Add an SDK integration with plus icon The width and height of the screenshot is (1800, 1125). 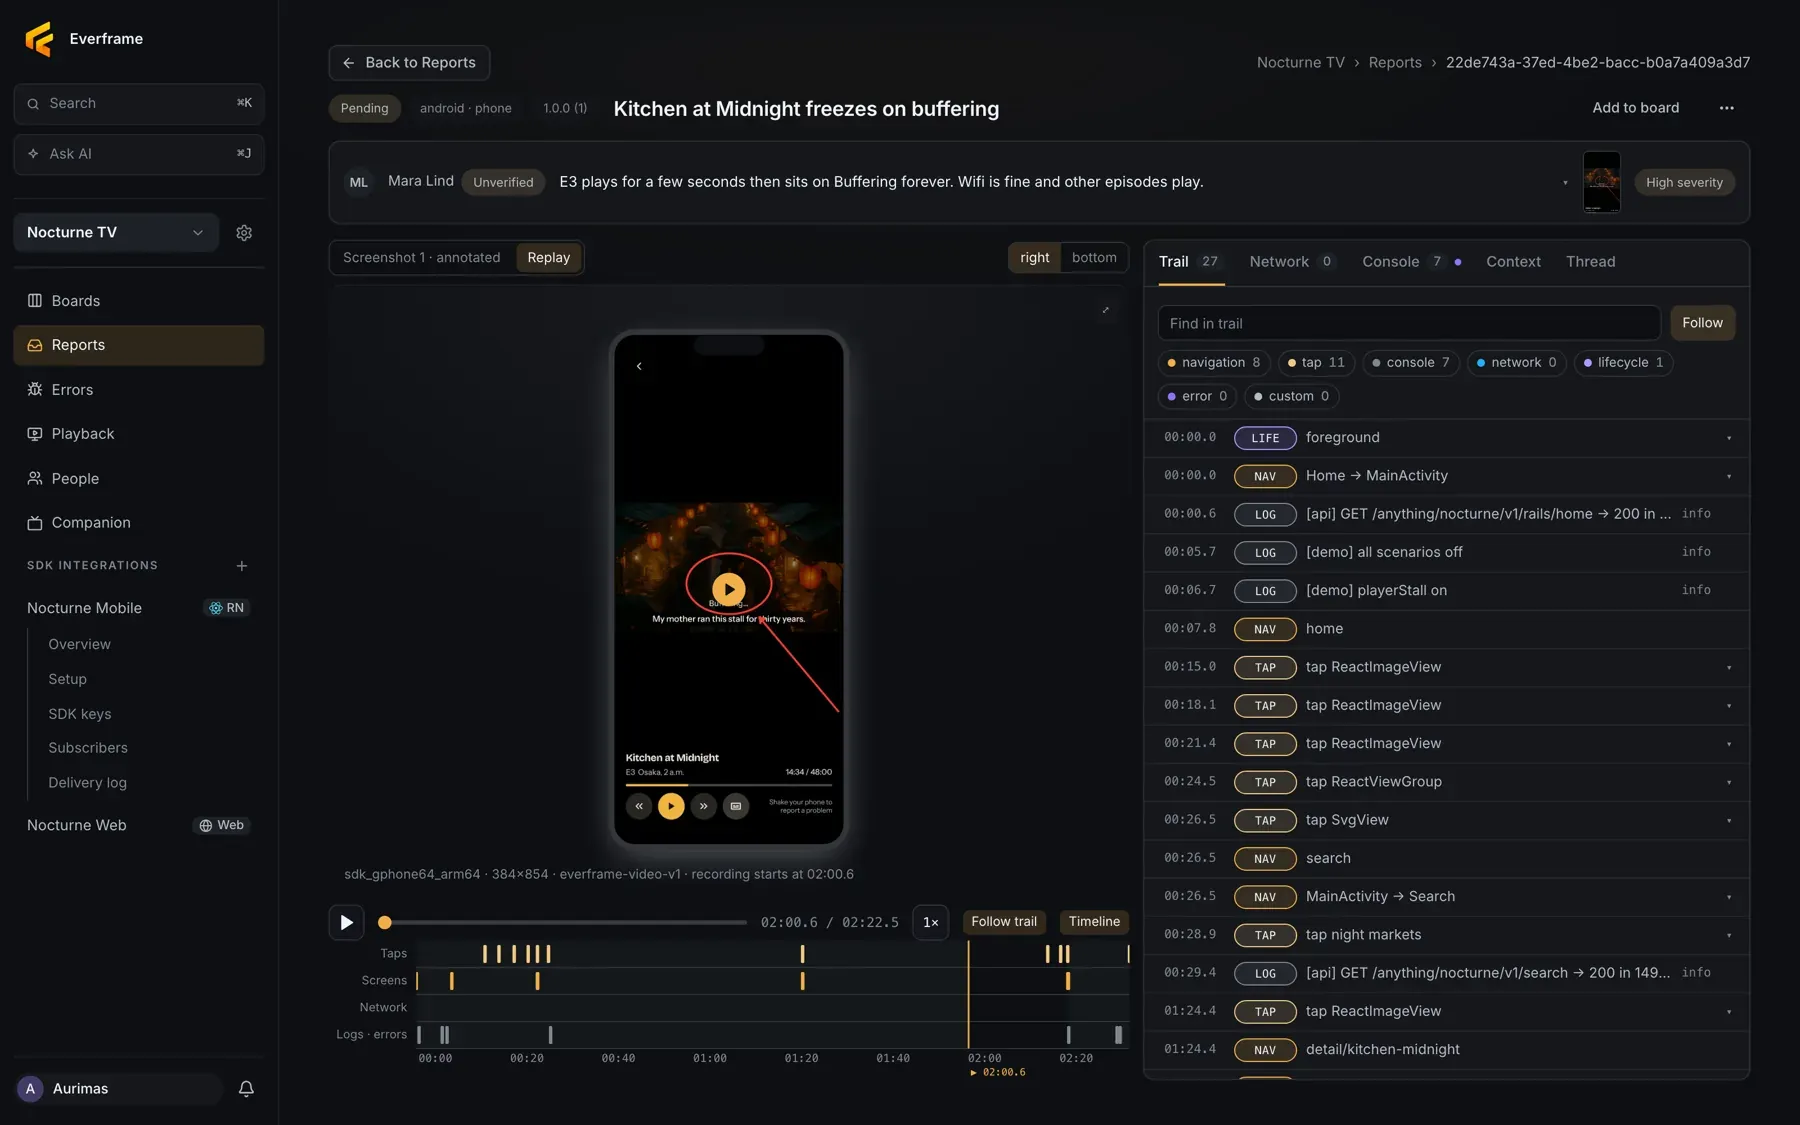[242, 566]
